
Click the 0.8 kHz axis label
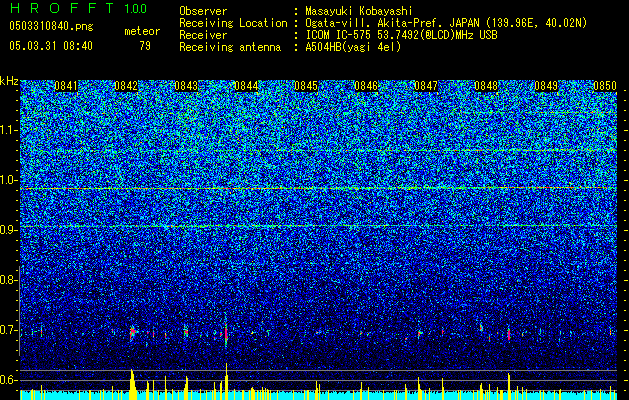coord(9,280)
